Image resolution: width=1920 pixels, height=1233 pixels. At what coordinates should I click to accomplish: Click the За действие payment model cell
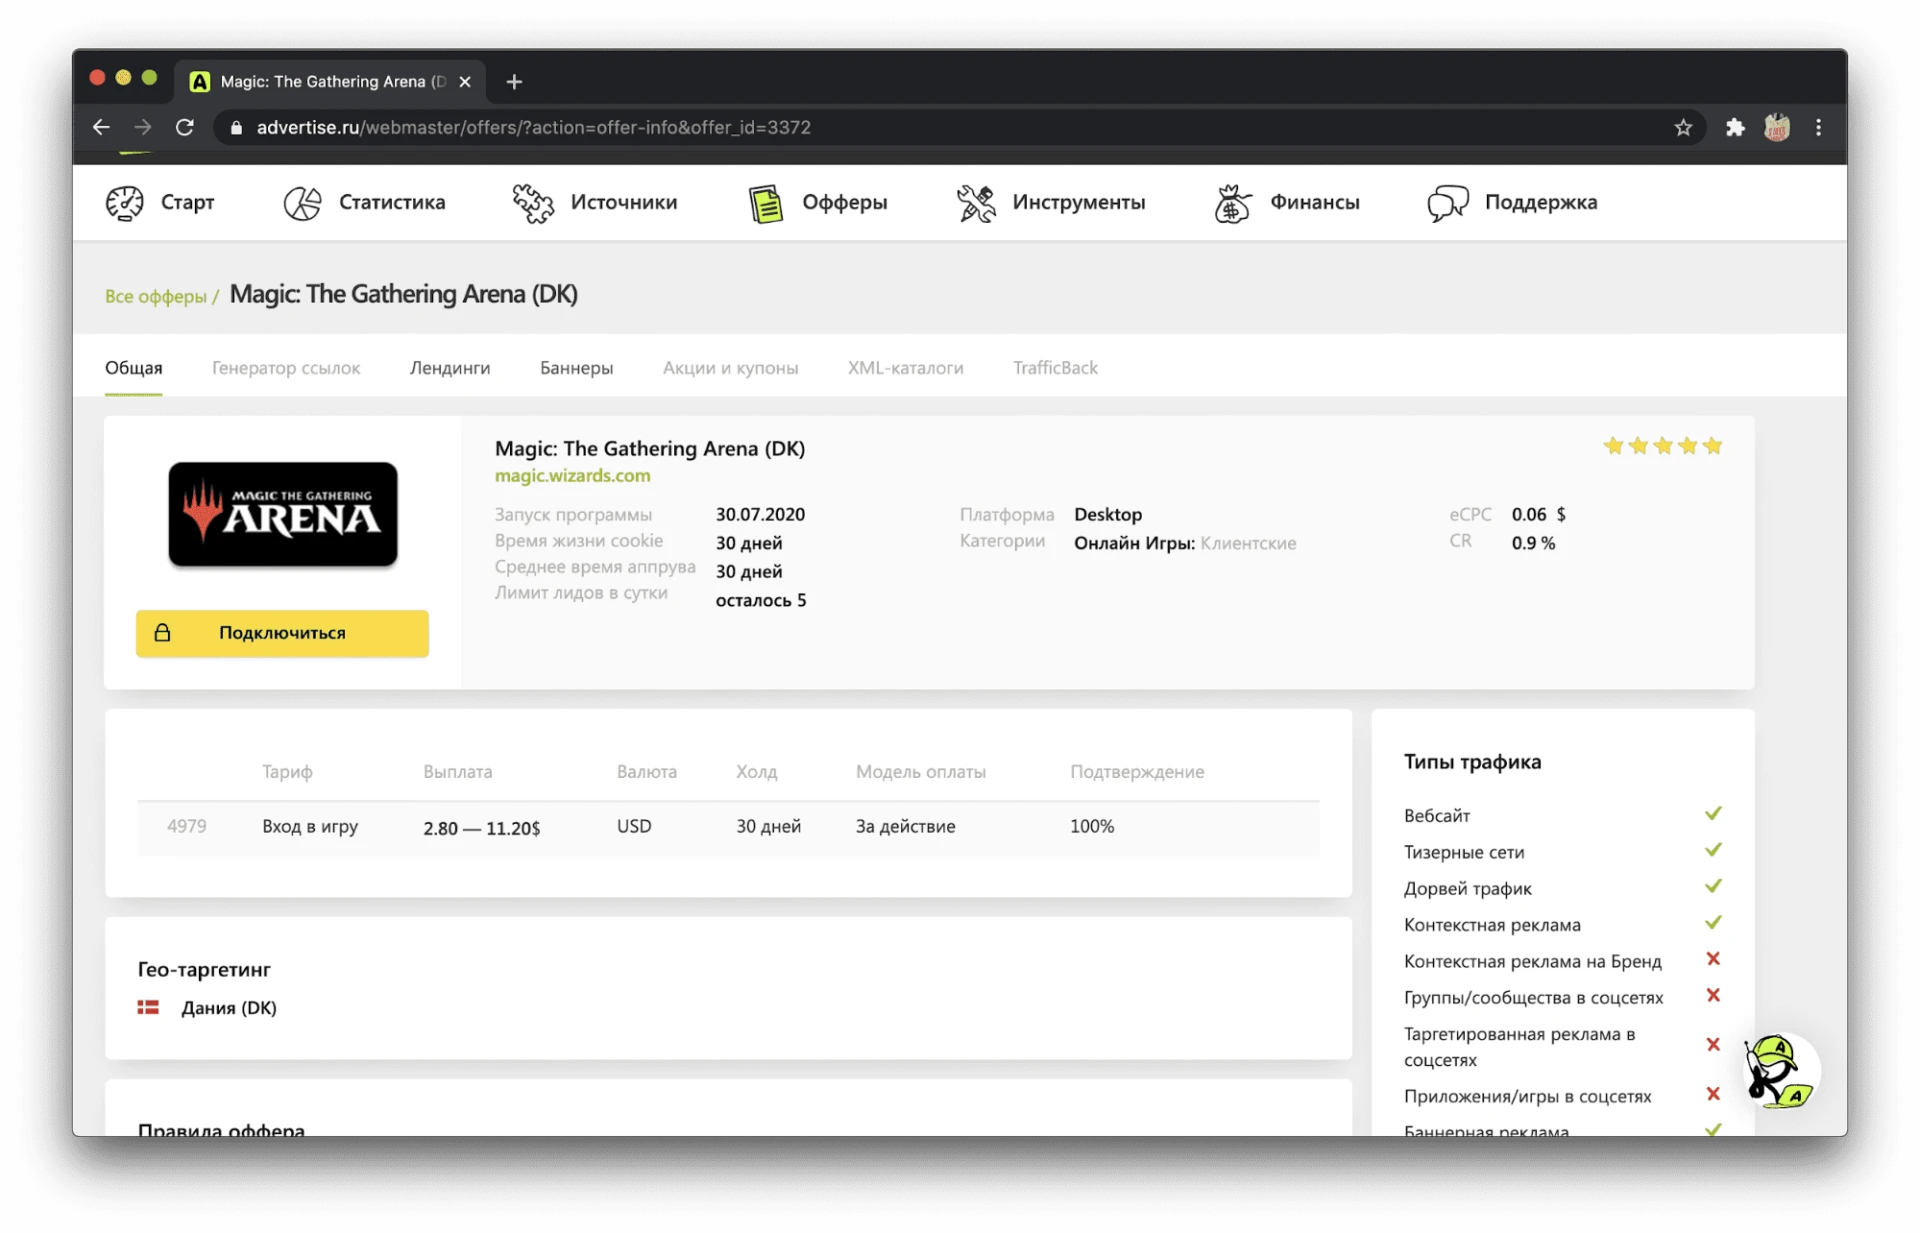click(x=906, y=827)
